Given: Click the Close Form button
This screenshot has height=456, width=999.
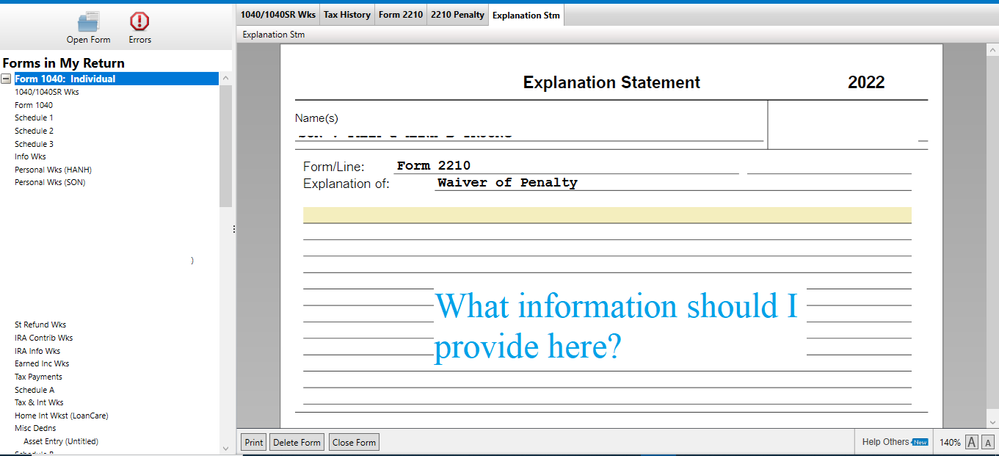Looking at the screenshot, I should [354, 442].
